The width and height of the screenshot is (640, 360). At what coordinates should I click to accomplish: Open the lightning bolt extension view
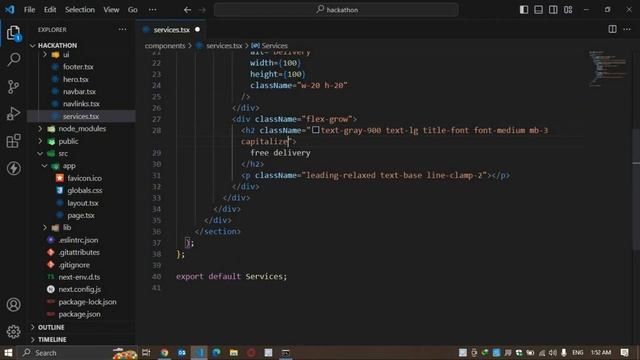13,168
